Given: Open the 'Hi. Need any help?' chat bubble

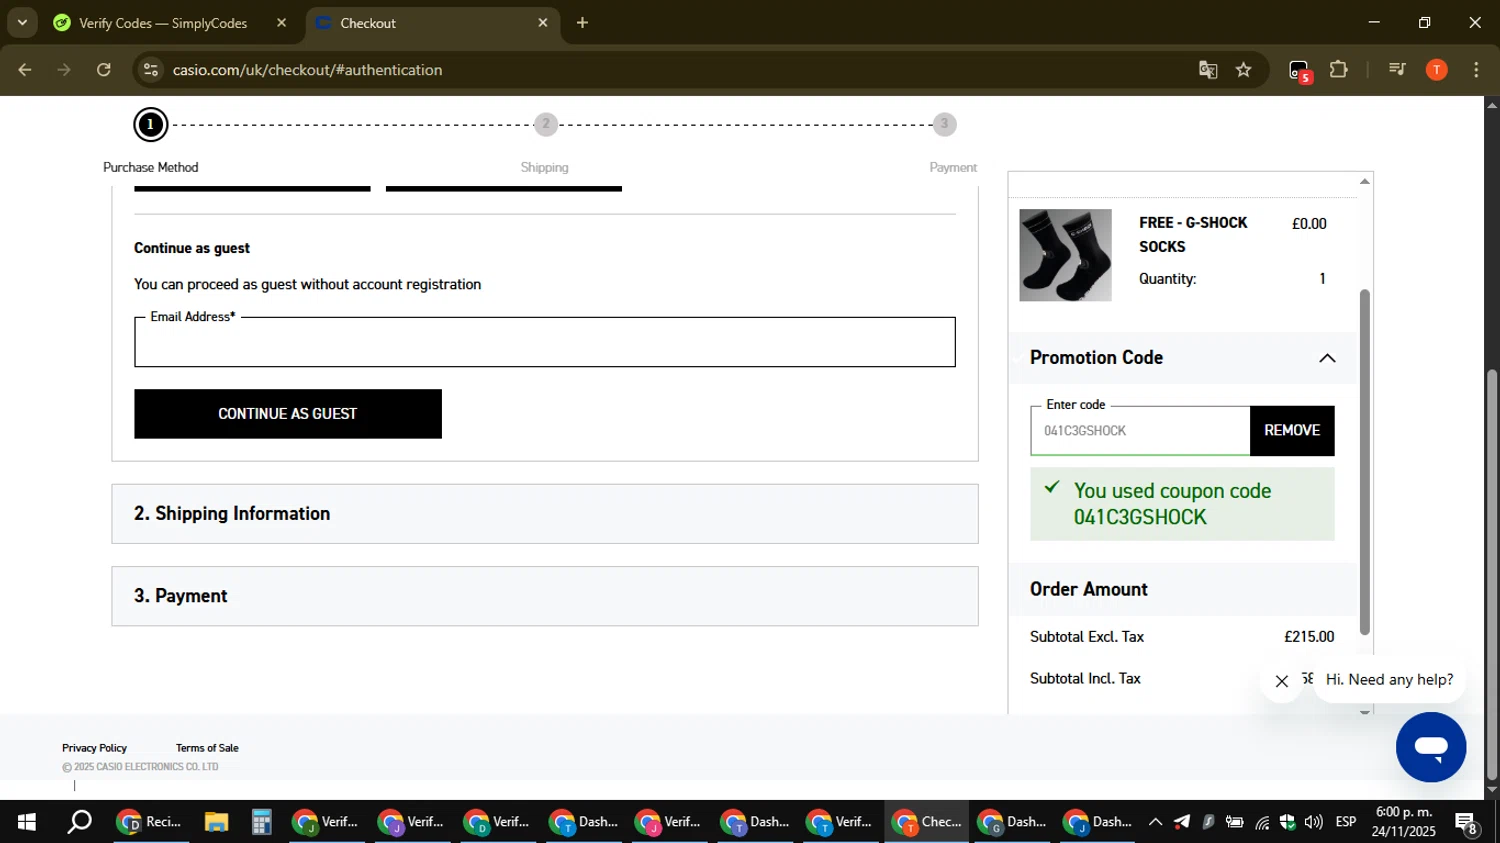Looking at the screenshot, I should tap(1389, 680).
